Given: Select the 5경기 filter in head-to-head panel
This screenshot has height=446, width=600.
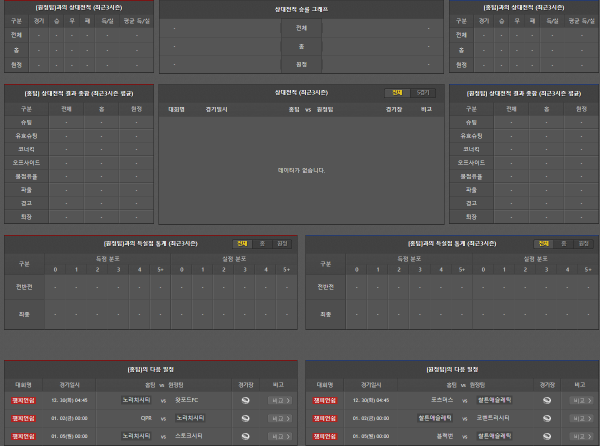Looking at the screenshot, I should pos(424,92).
